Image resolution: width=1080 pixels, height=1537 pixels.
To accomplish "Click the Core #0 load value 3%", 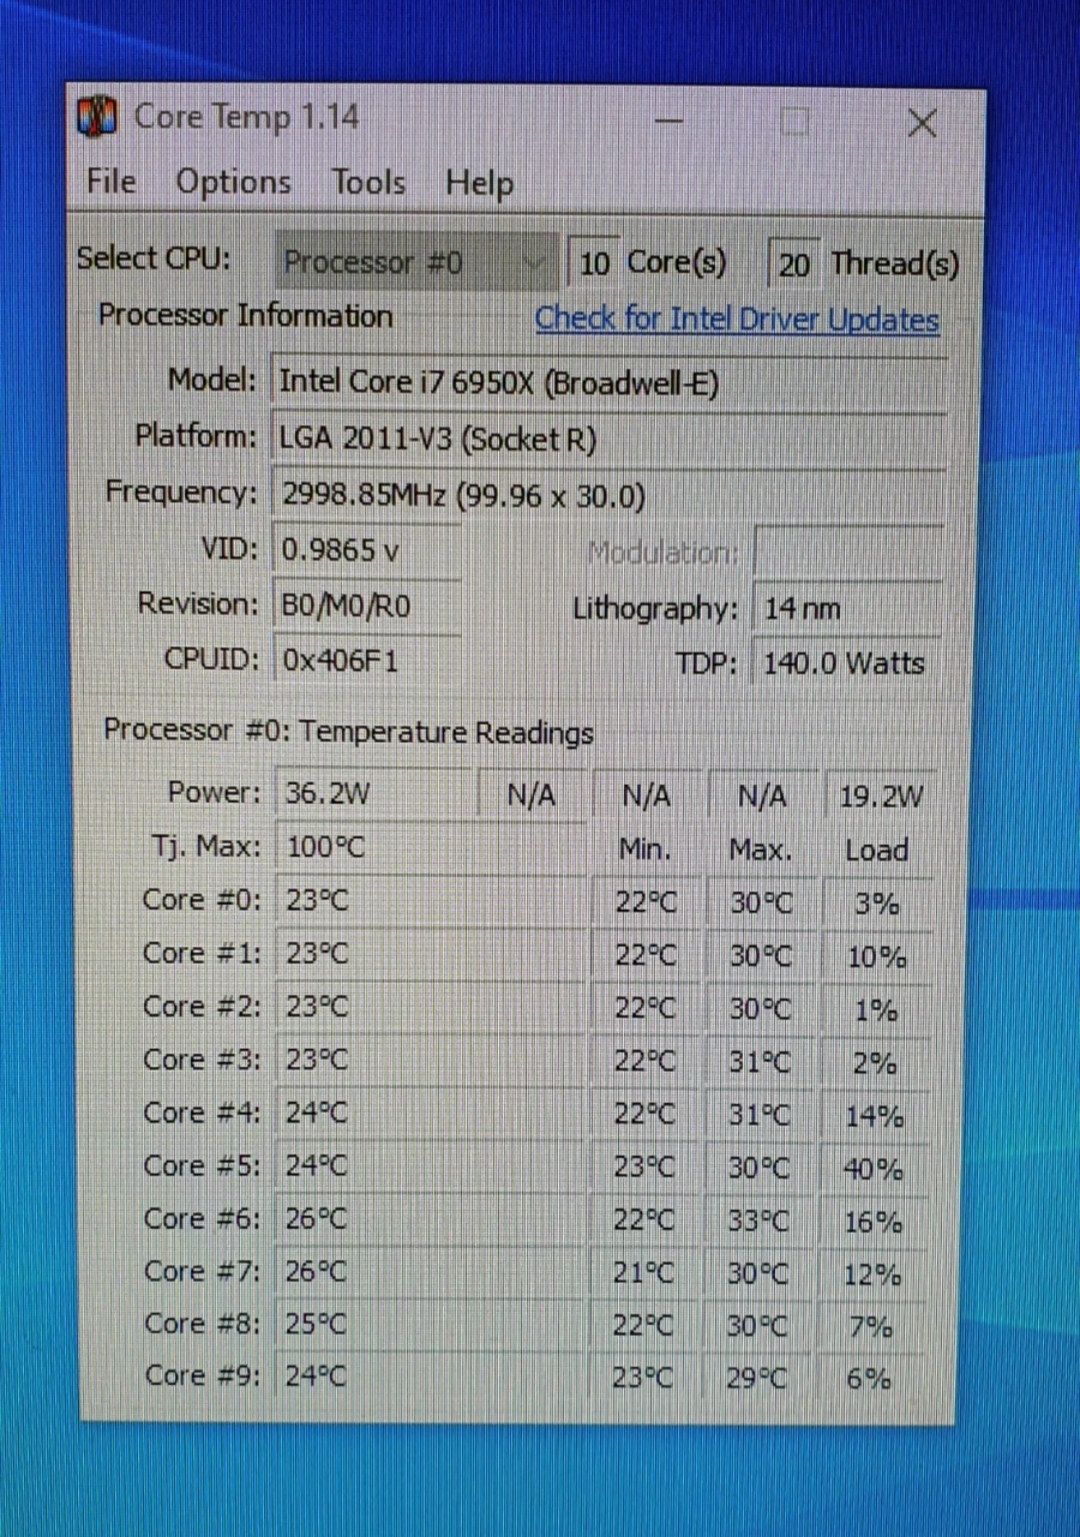I will pyautogui.click(x=877, y=904).
